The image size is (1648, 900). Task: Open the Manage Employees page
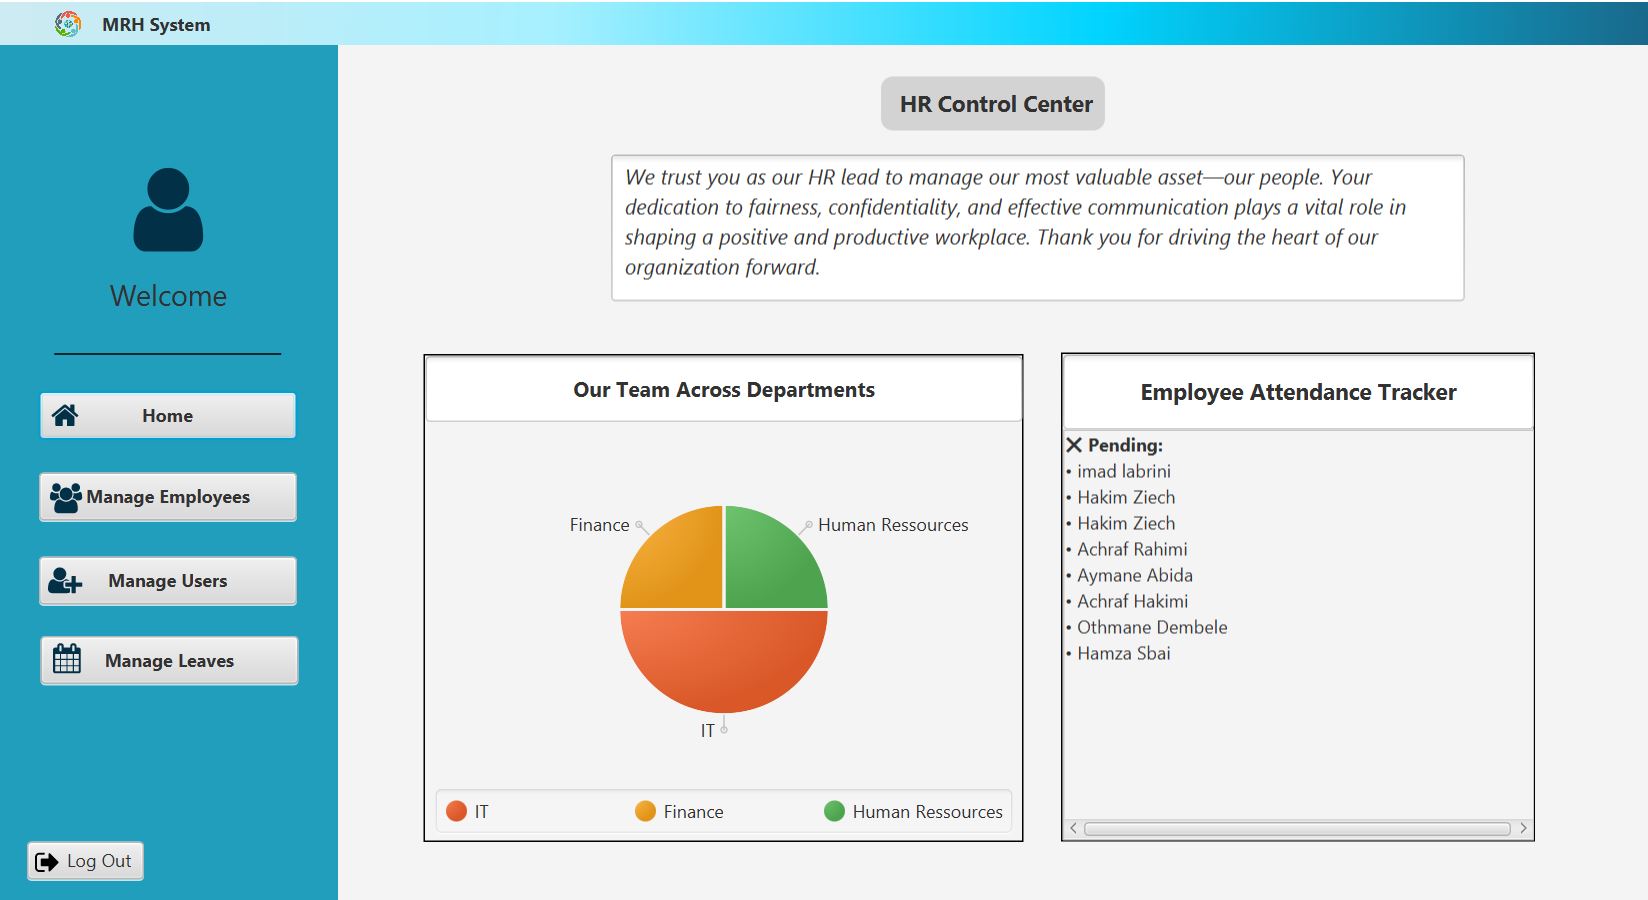[x=168, y=497]
